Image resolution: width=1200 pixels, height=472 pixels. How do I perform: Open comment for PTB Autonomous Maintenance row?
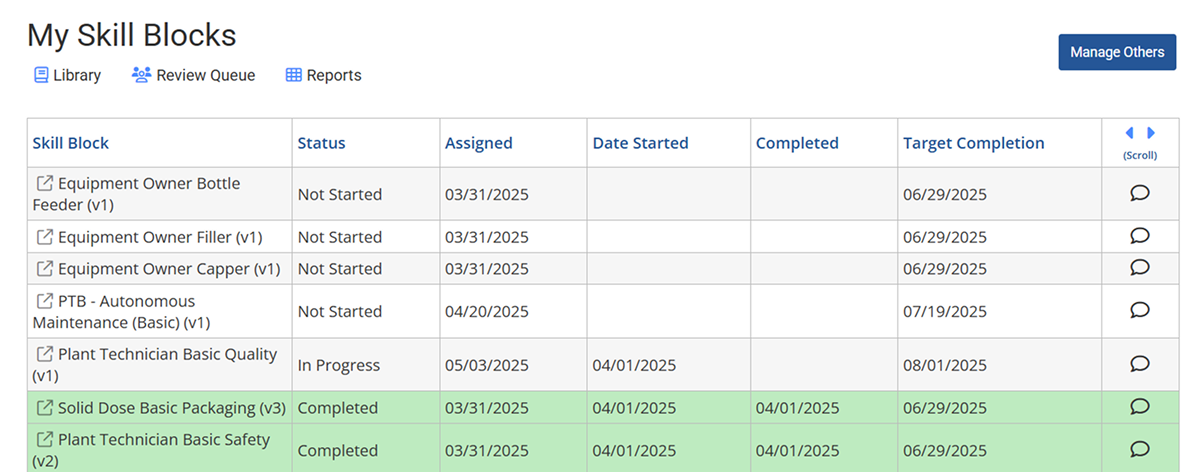[1139, 310]
